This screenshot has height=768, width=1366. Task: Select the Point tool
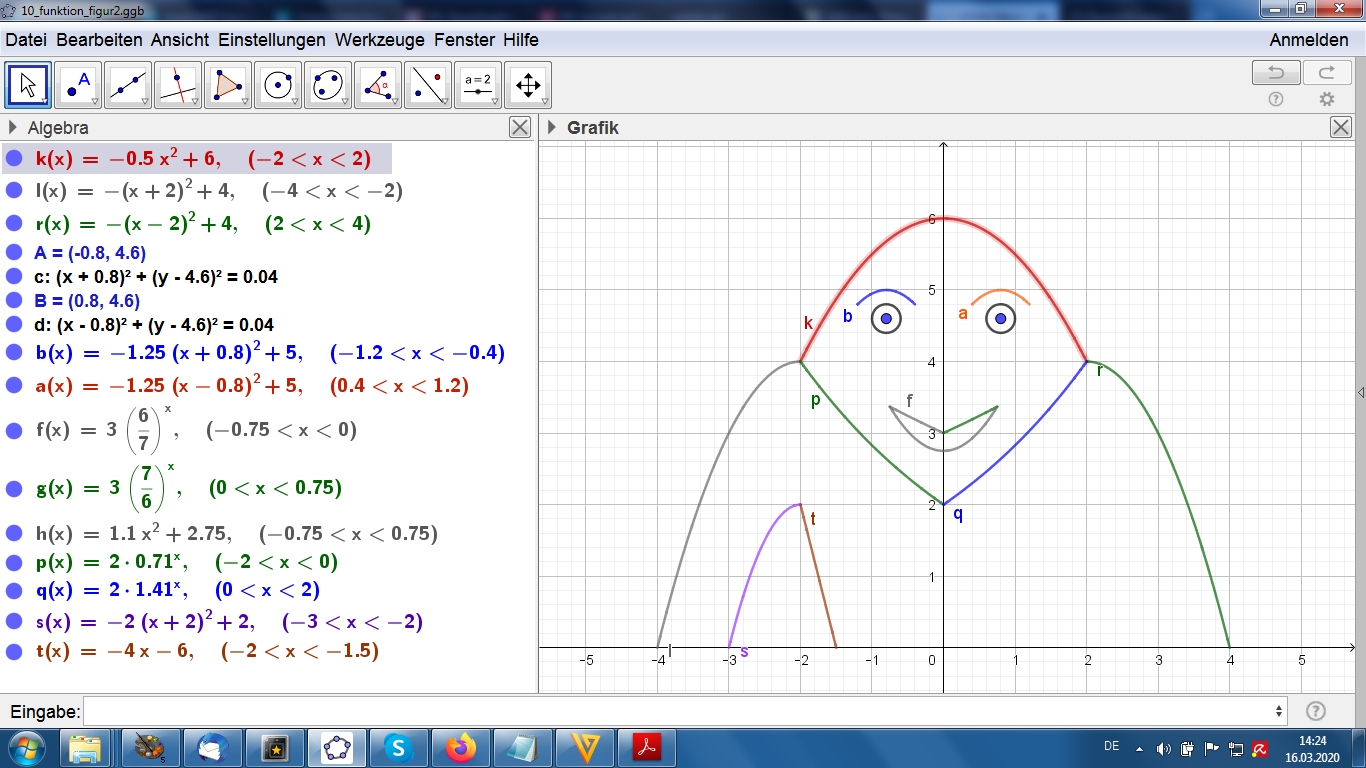coord(78,85)
